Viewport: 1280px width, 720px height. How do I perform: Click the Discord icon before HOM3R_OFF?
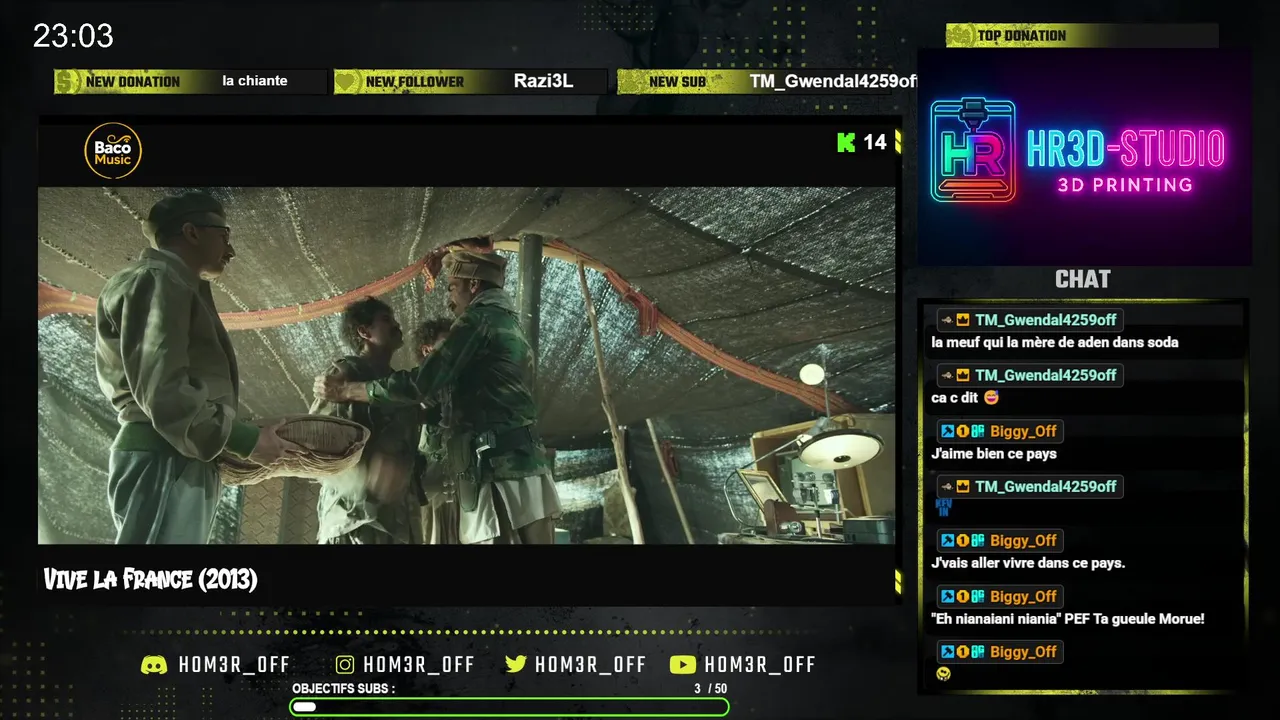[x=154, y=665]
